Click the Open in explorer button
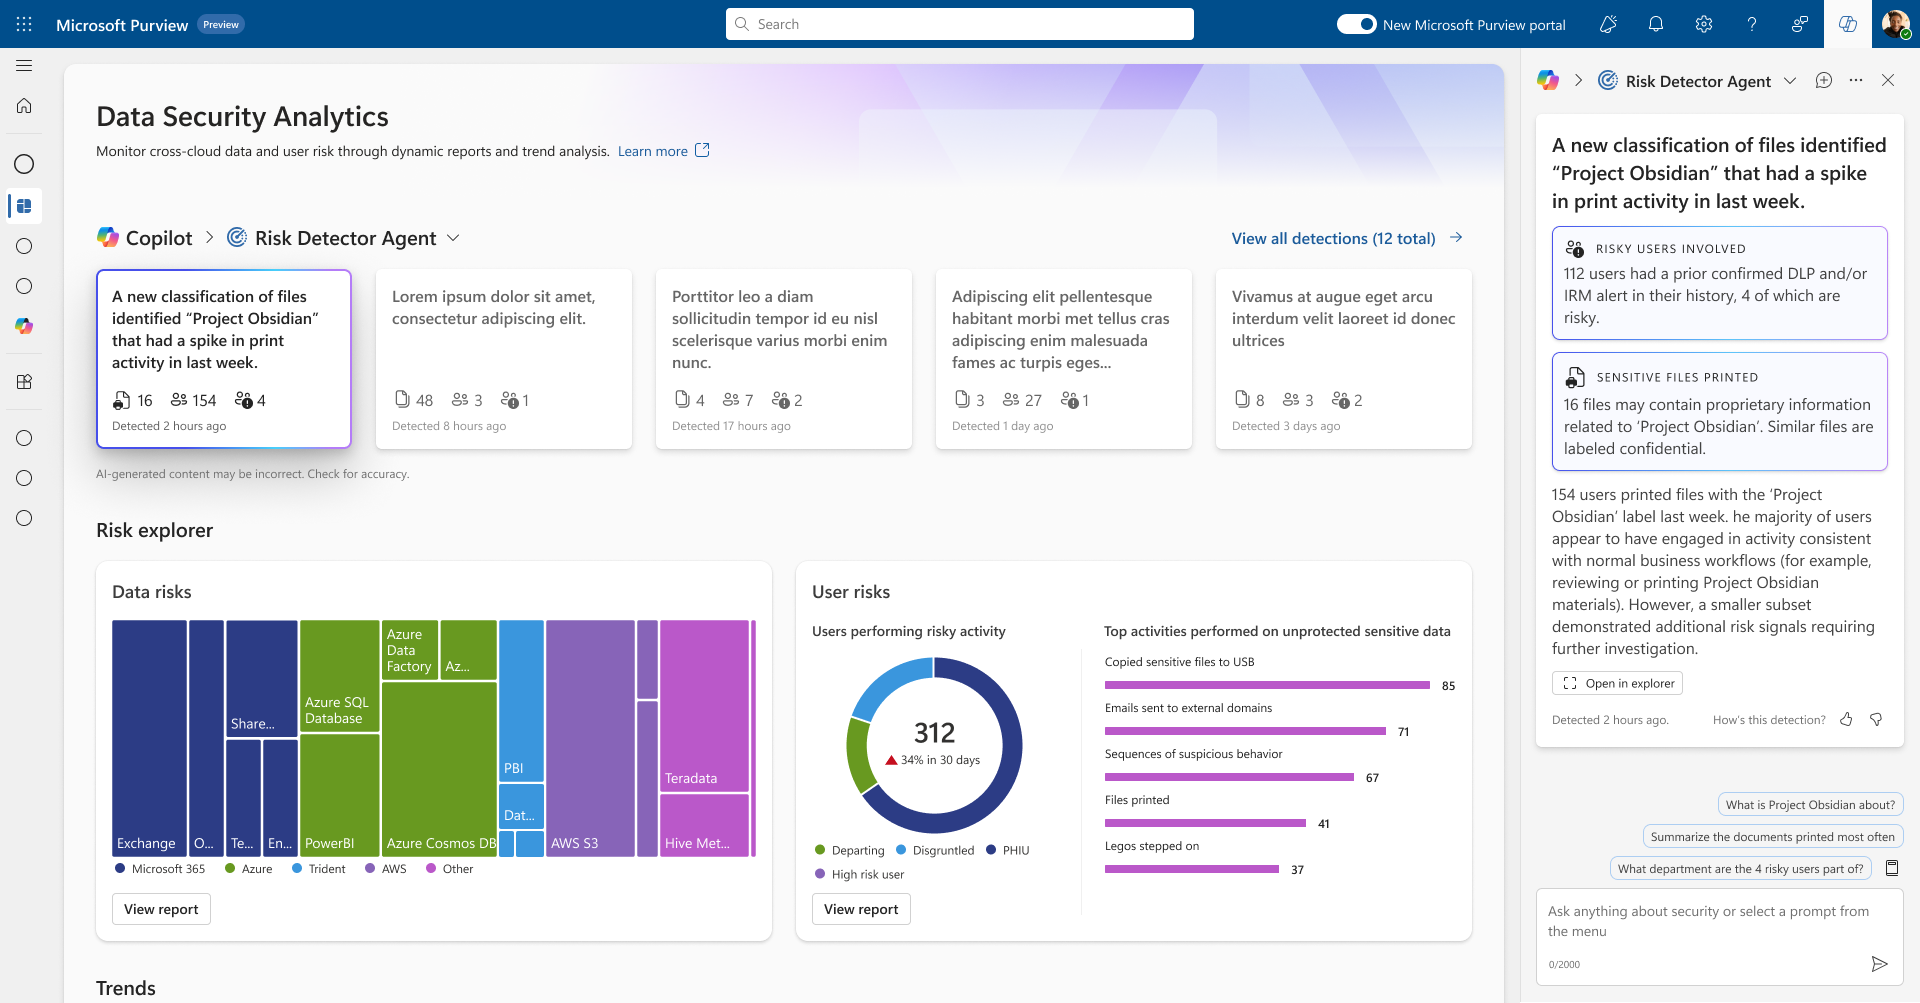 (x=1617, y=683)
